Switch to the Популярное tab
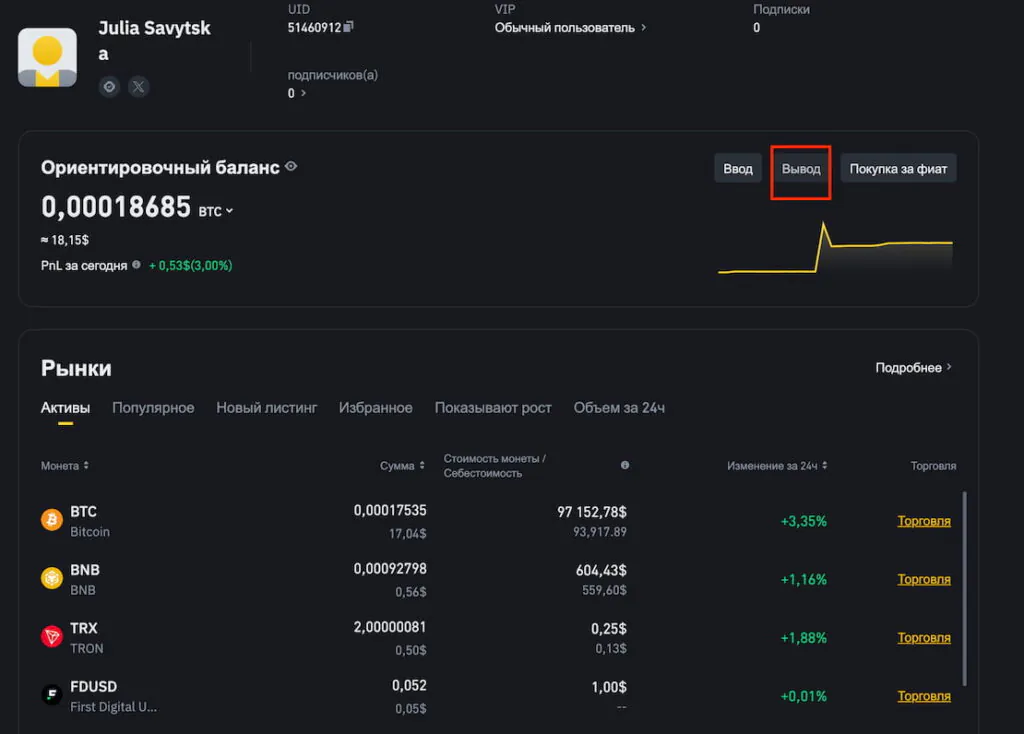 pyautogui.click(x=153, y=407)
